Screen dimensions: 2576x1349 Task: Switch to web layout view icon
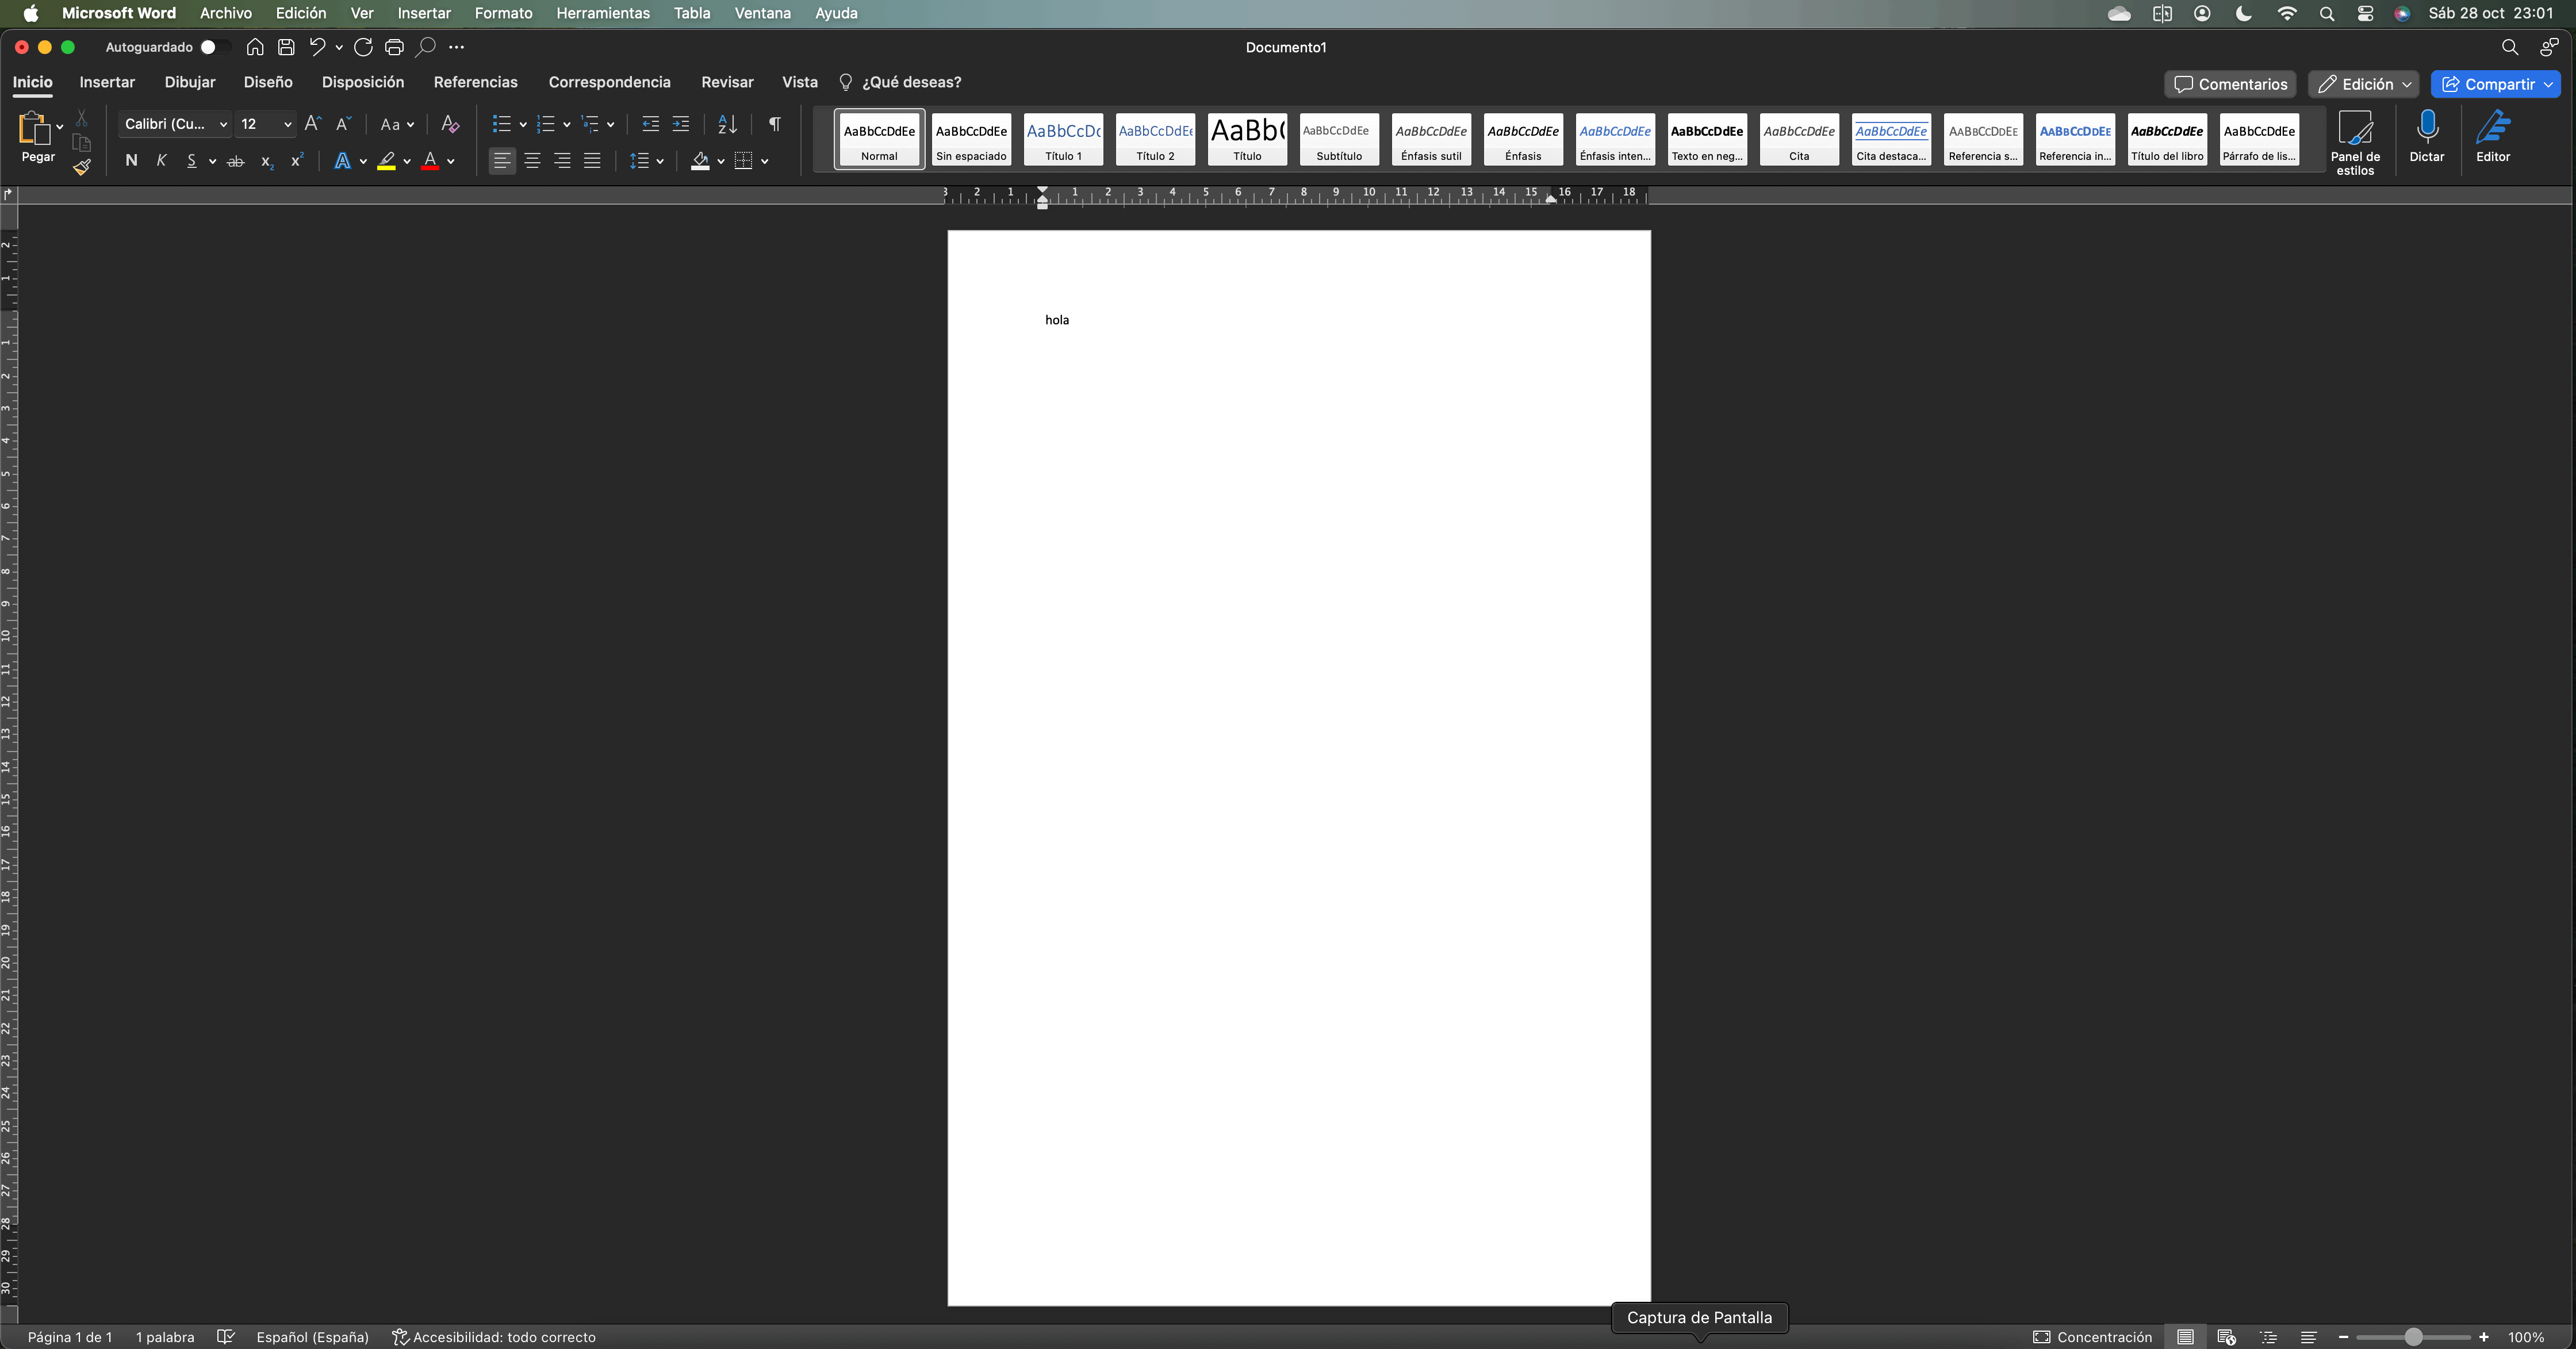[2226, 1337]
